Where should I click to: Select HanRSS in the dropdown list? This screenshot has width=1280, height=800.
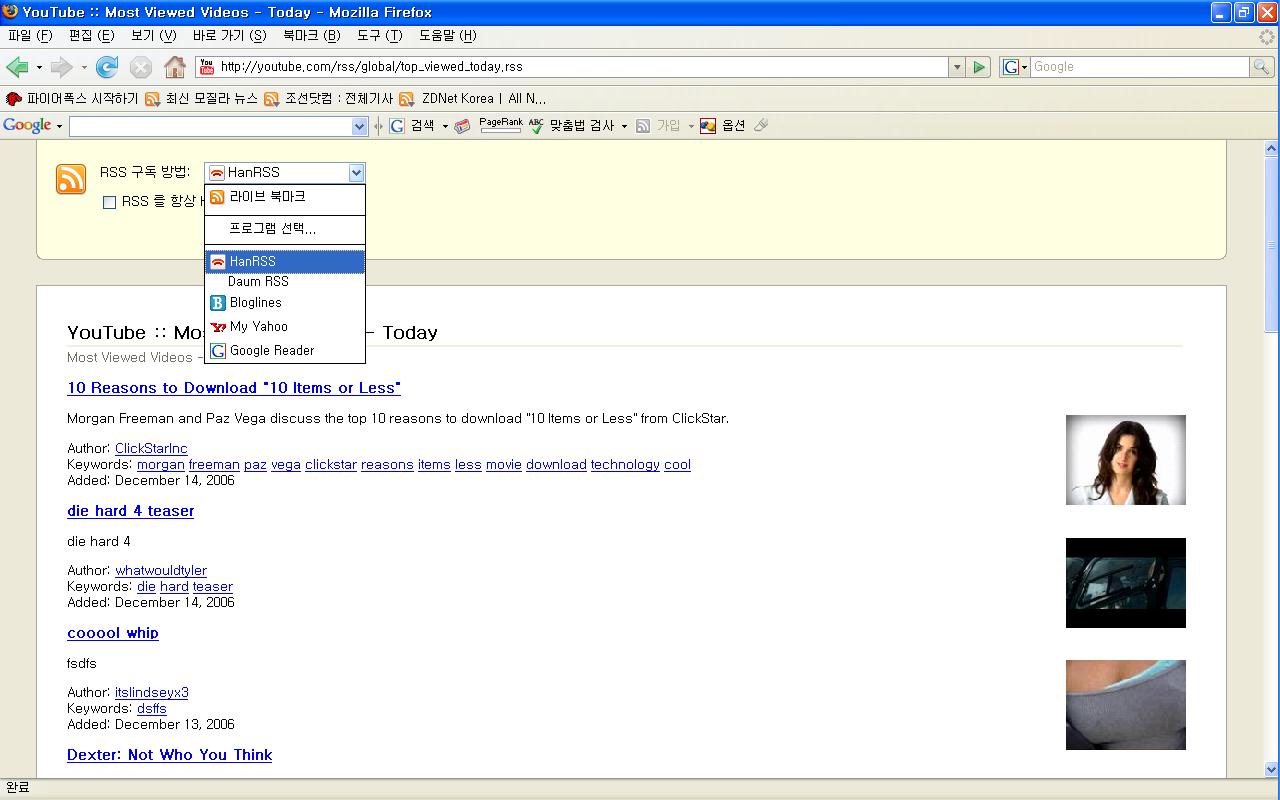pyautogui.click(x=285, y=261)
